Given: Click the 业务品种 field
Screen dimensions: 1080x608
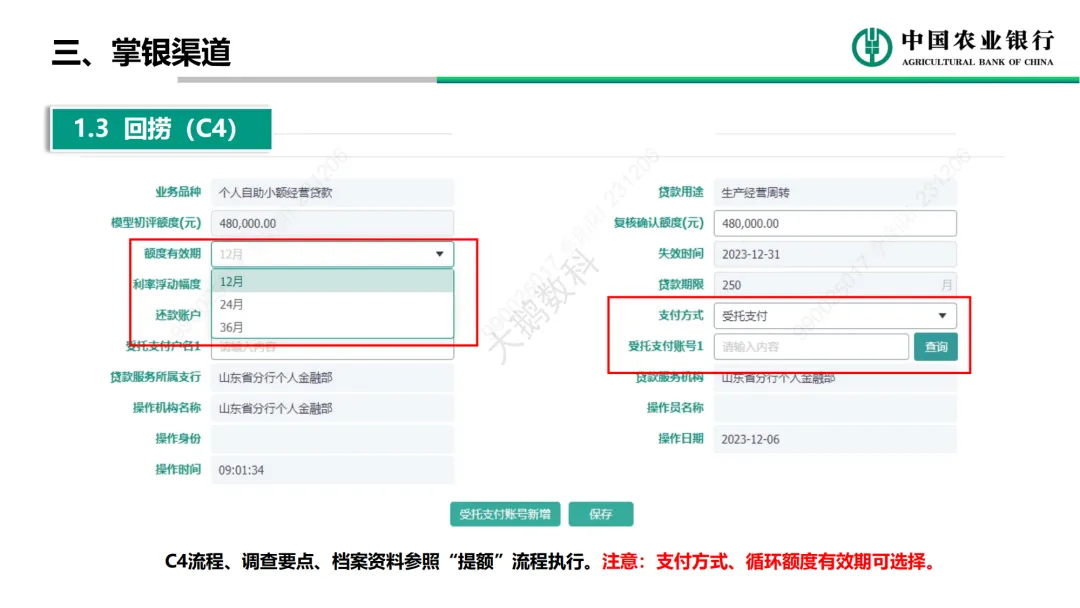Looking at the screenshot, I should [332, 193].
